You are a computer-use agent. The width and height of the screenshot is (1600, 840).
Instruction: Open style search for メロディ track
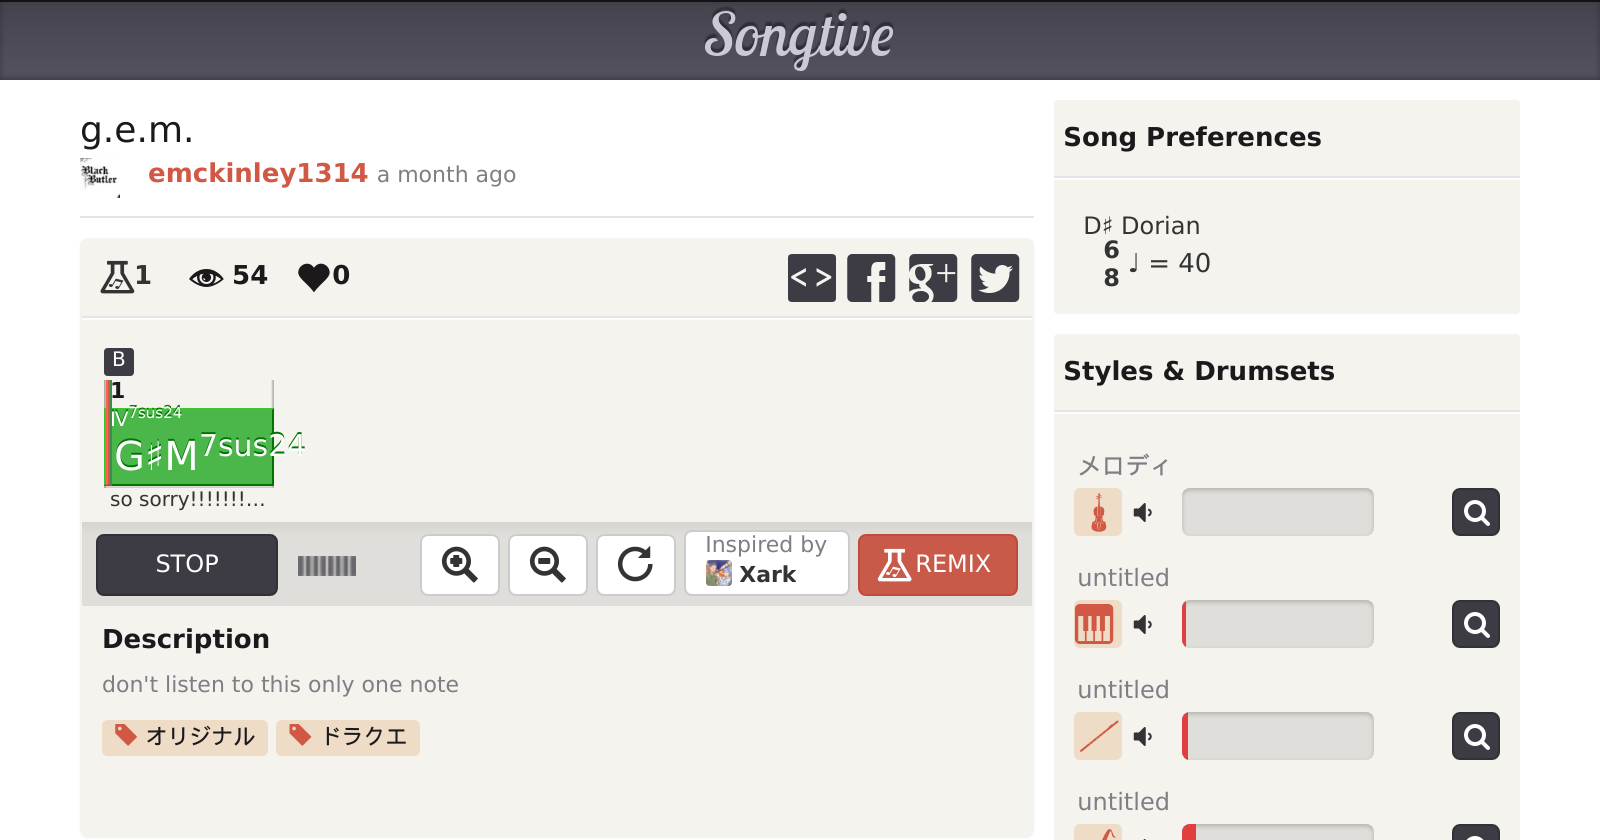[x=1476, y=512]
